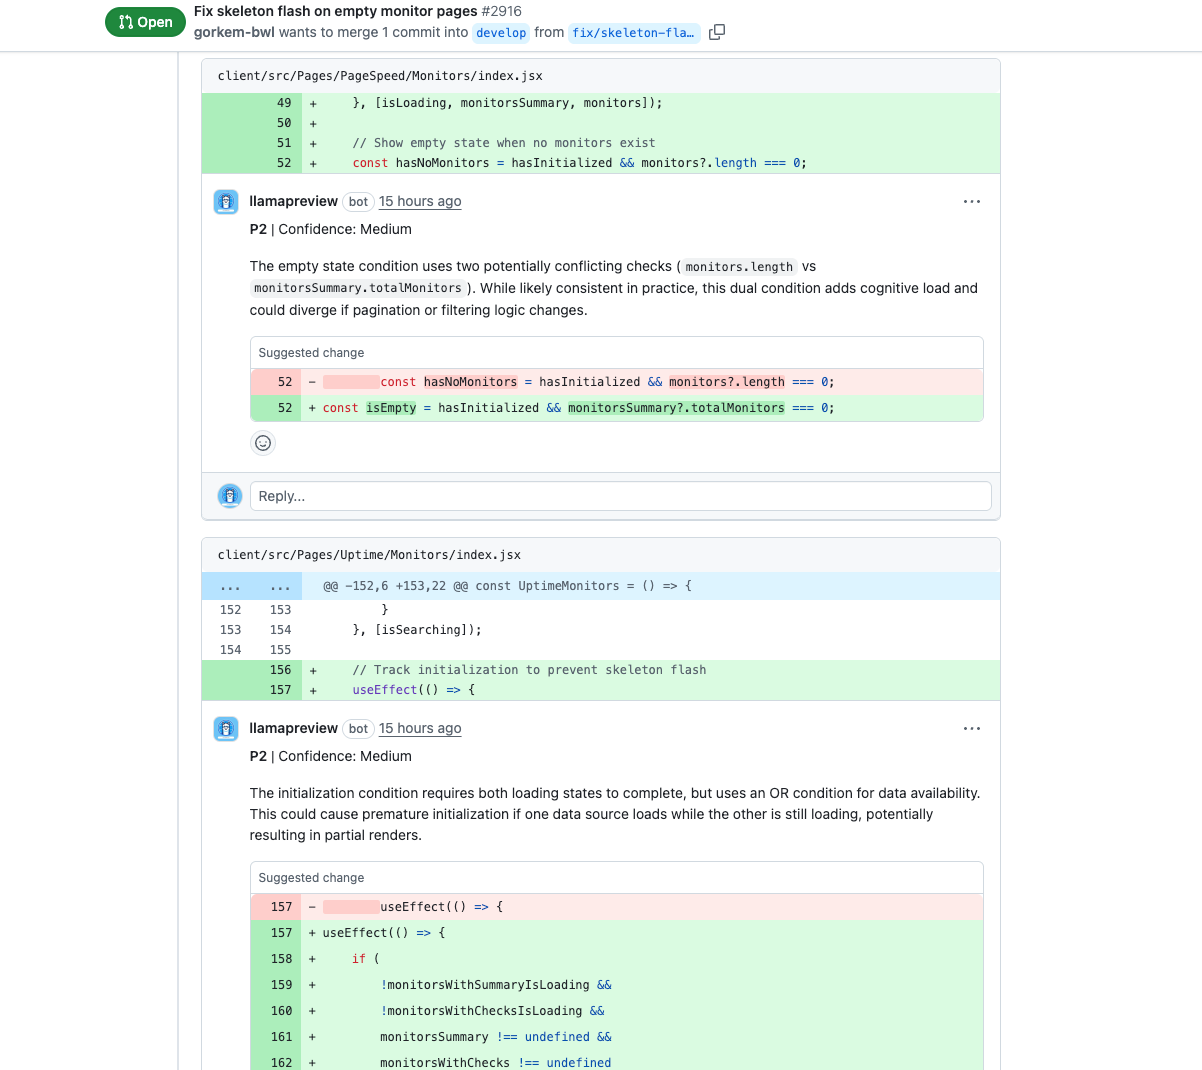The image size is (1202, 1070).
Task: Add emoji reaction to first review comment
Action: [263, 443]
